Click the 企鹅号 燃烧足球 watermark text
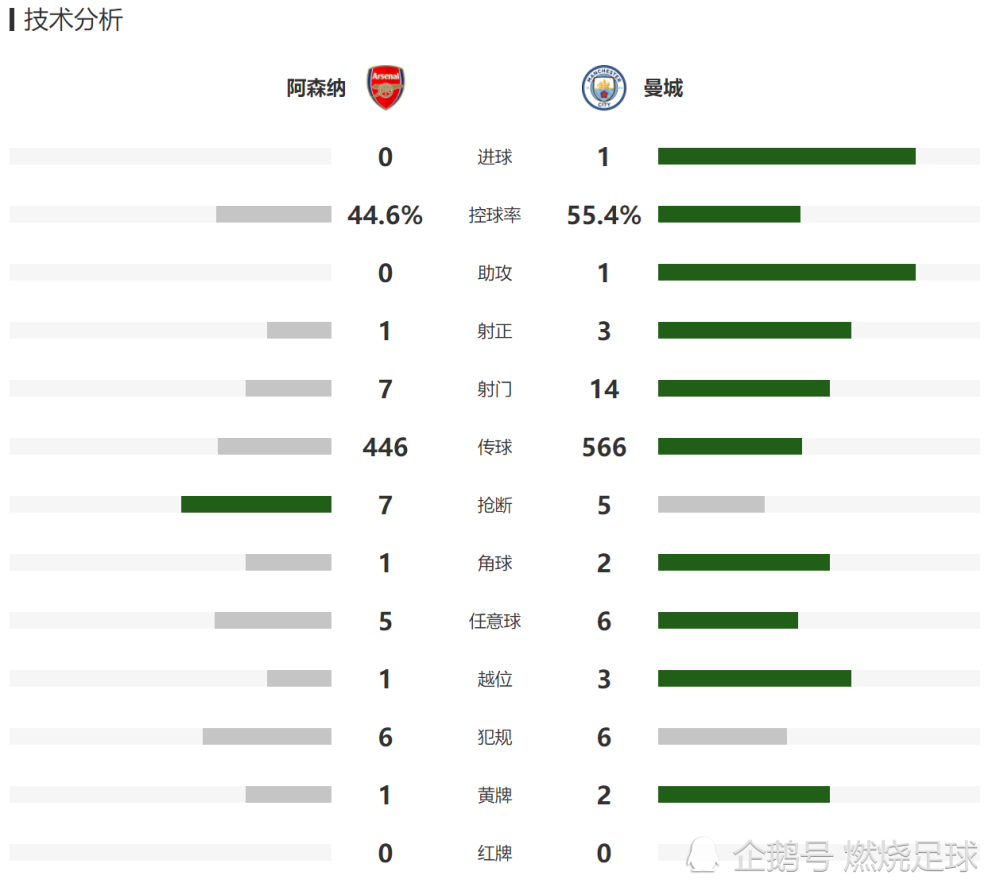 (x=855, y=855)
